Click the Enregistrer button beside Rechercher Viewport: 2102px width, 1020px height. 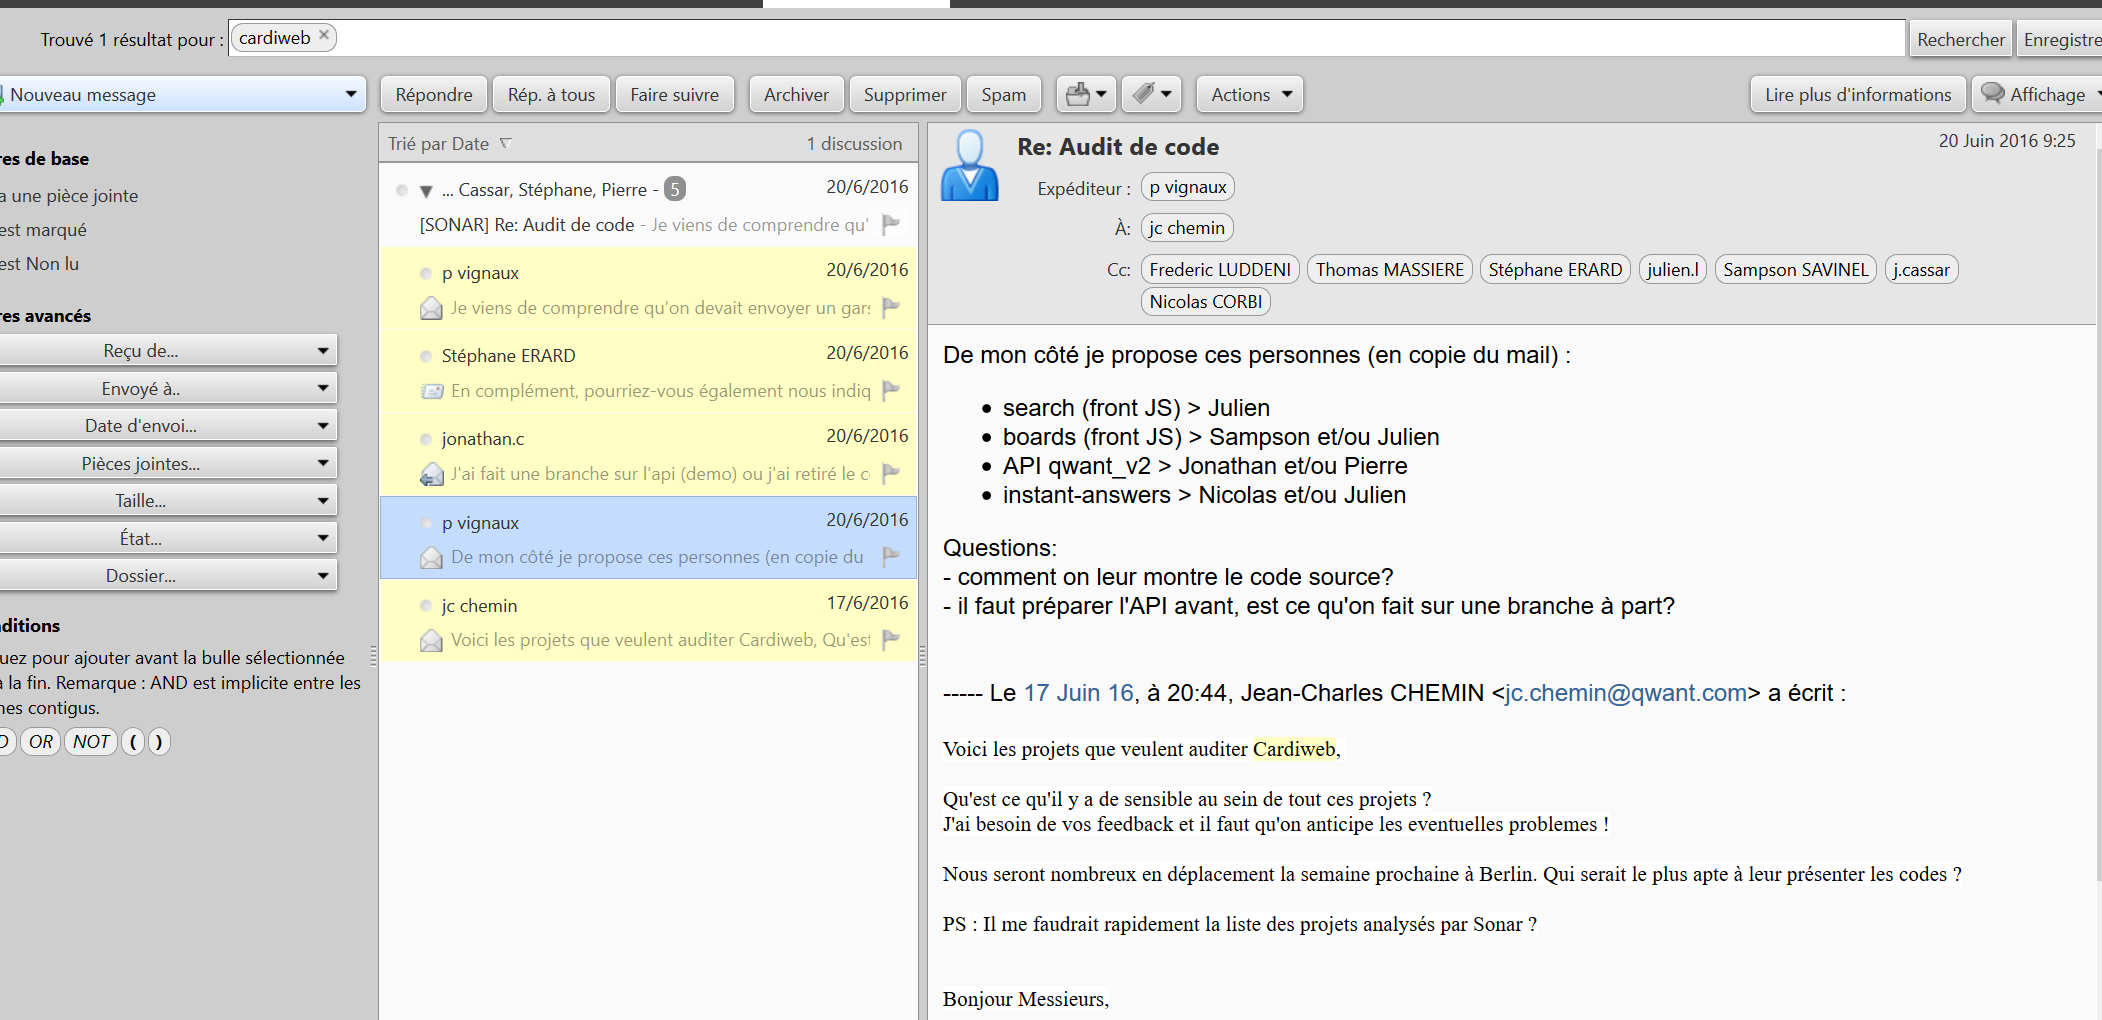2060,39
